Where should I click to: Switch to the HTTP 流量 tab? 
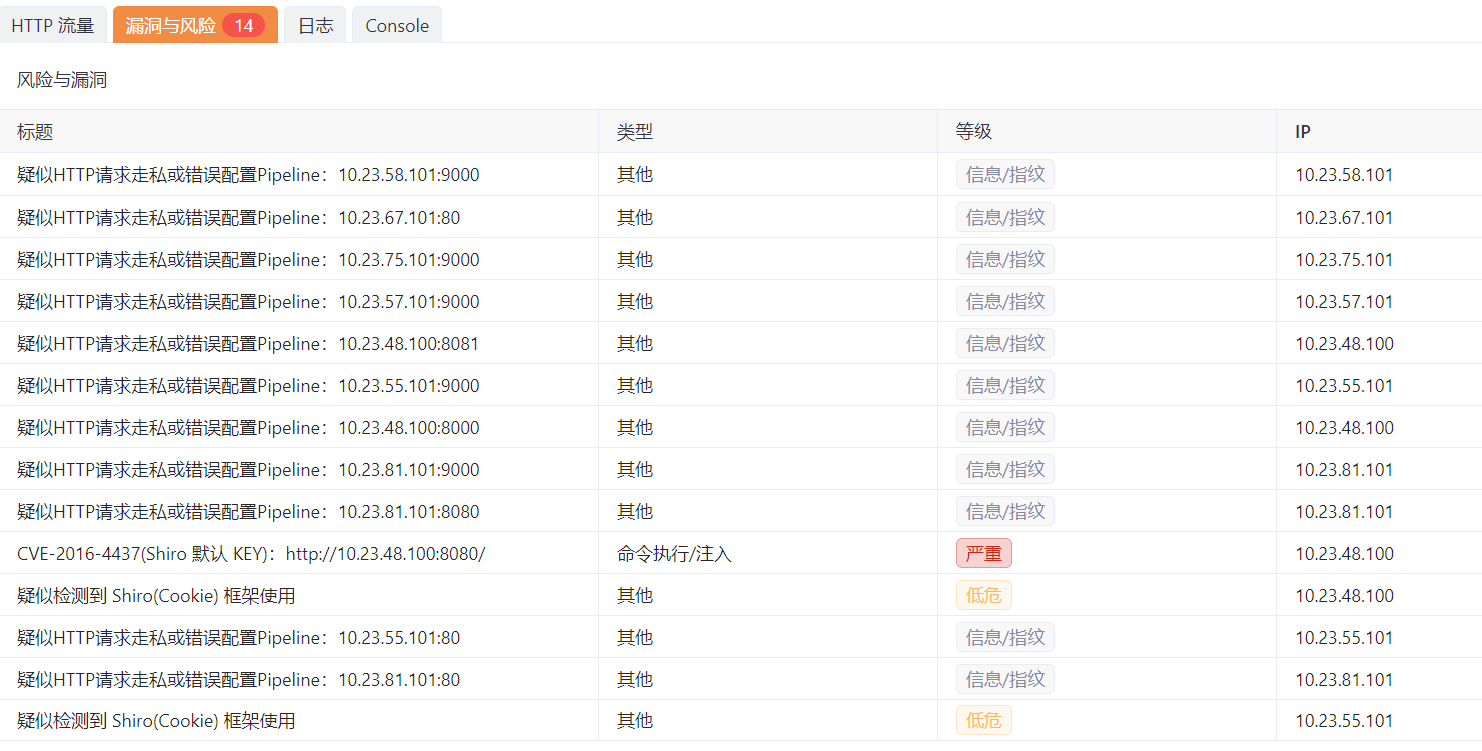click(53, 25)
